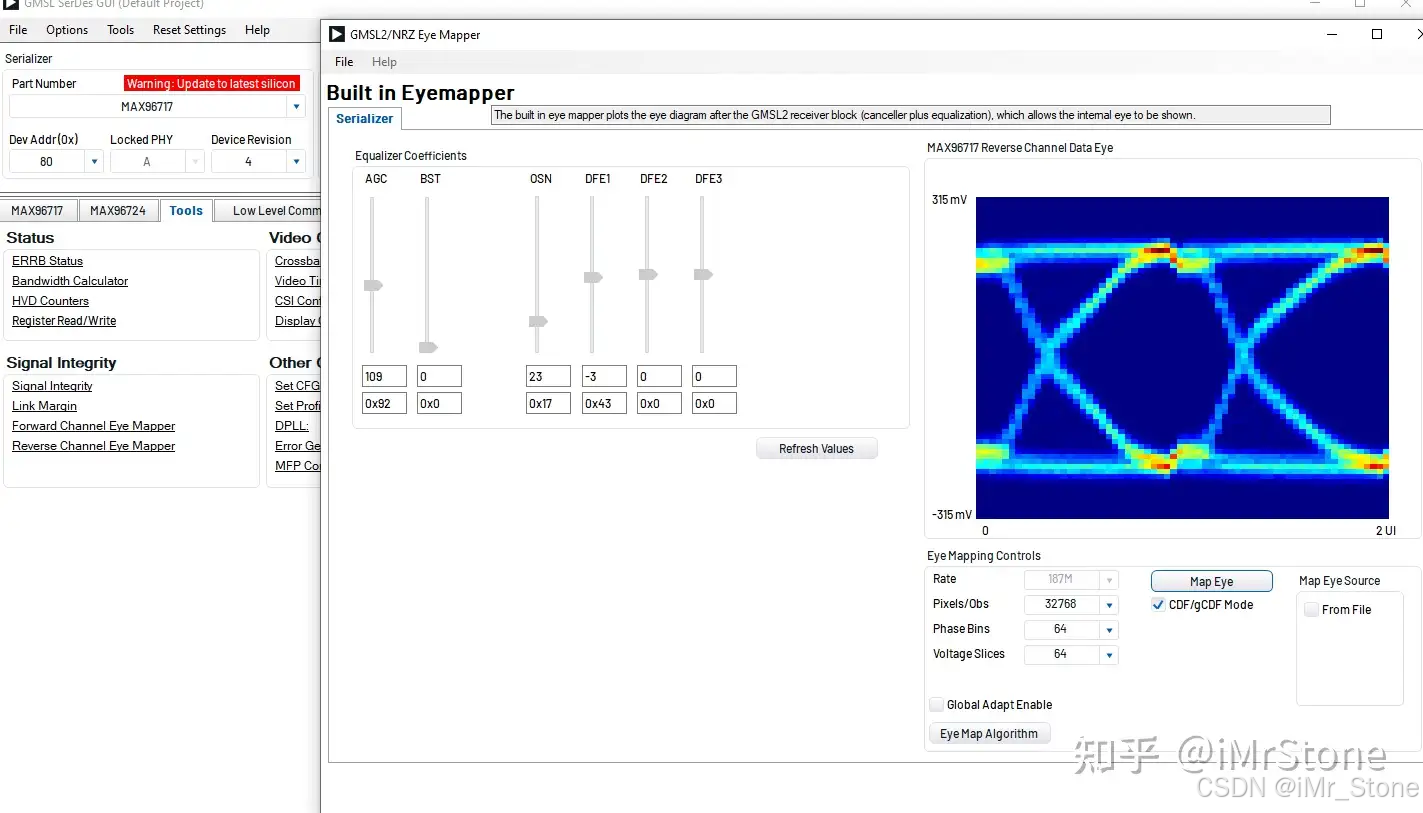
Task: Click the OSN value field showing 23
Action: point(549,377)
